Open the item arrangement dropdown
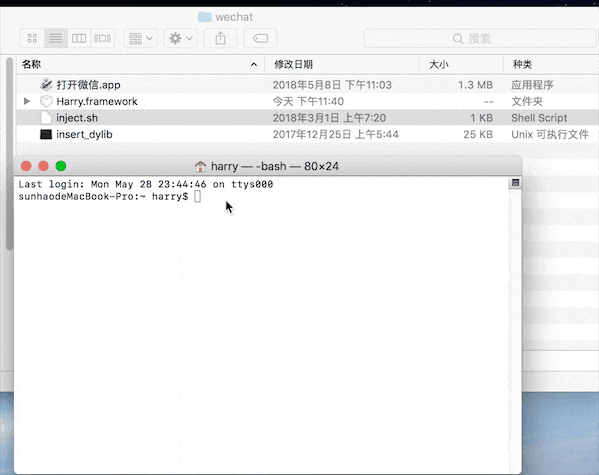 (141, 38)
